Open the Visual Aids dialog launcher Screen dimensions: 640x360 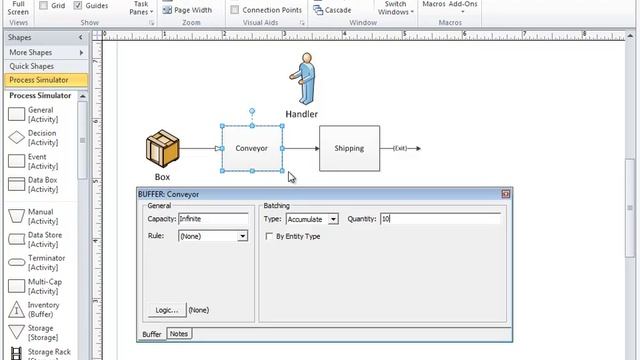[x=302, y=23]
